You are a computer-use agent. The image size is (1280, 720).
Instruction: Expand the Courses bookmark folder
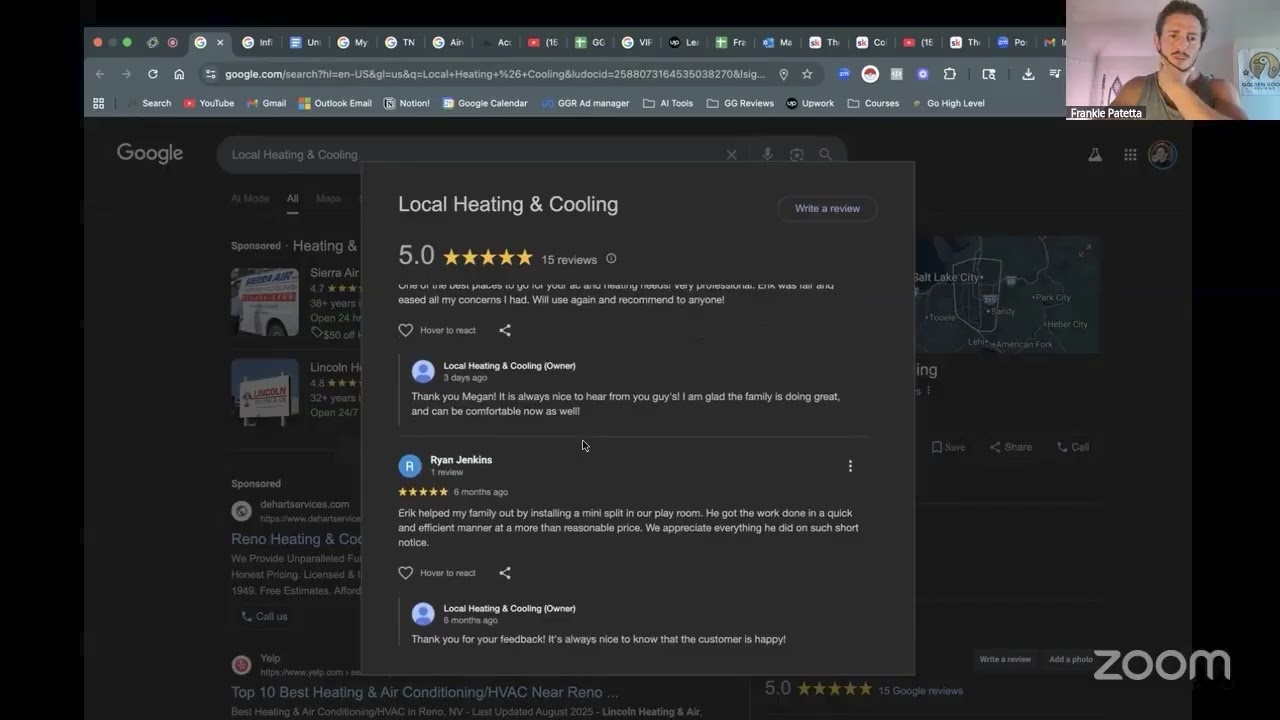(x=873, y=103)
